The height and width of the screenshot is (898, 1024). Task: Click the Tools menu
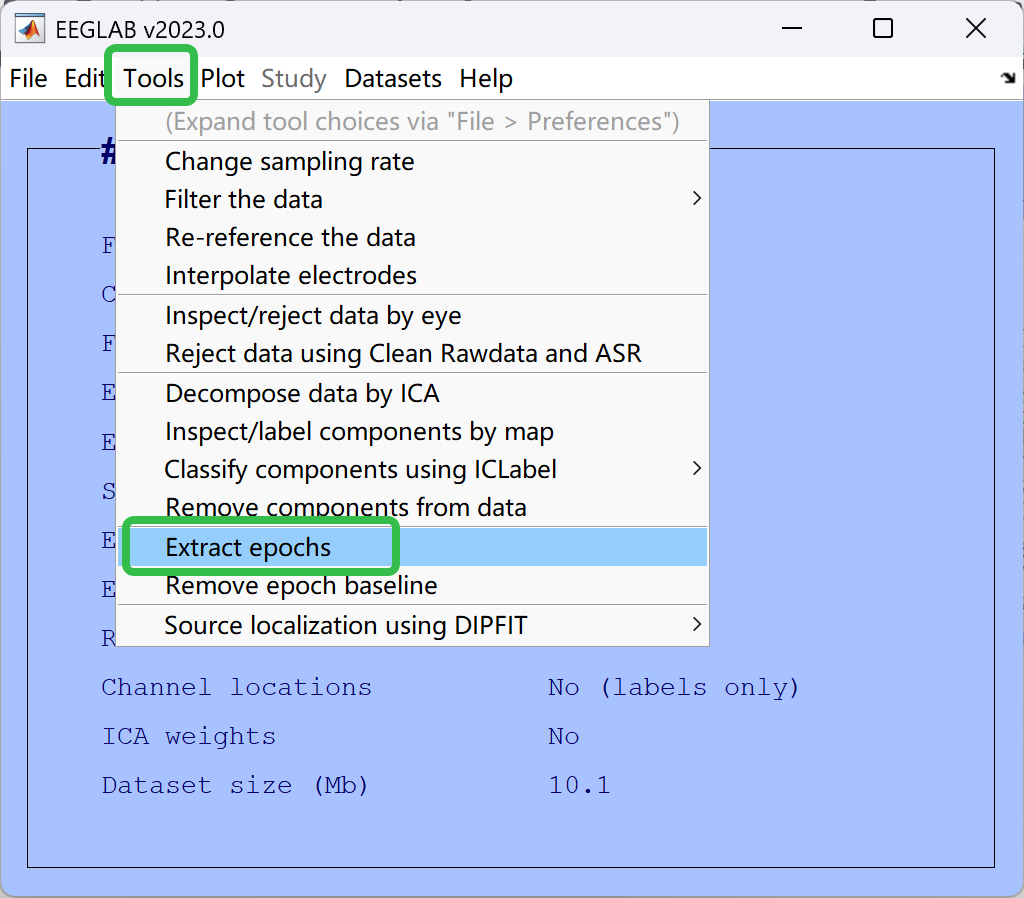(x=153, y=78)
